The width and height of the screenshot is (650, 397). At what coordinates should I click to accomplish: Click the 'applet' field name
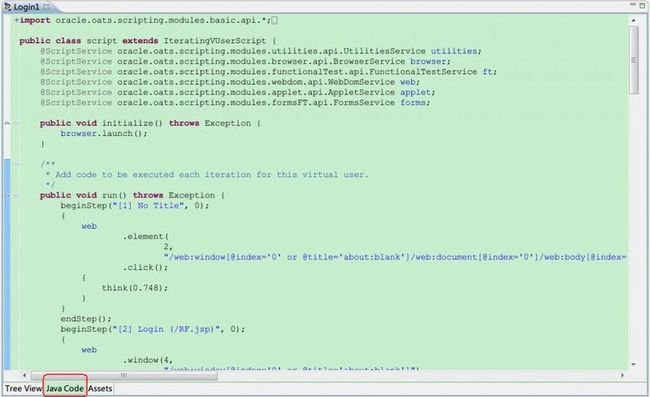pyautogui.click(x=415, y=92)
